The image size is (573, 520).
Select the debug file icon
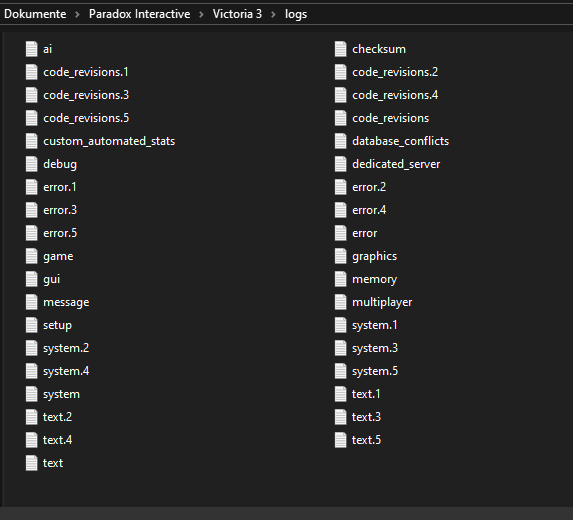pos(31,164)
